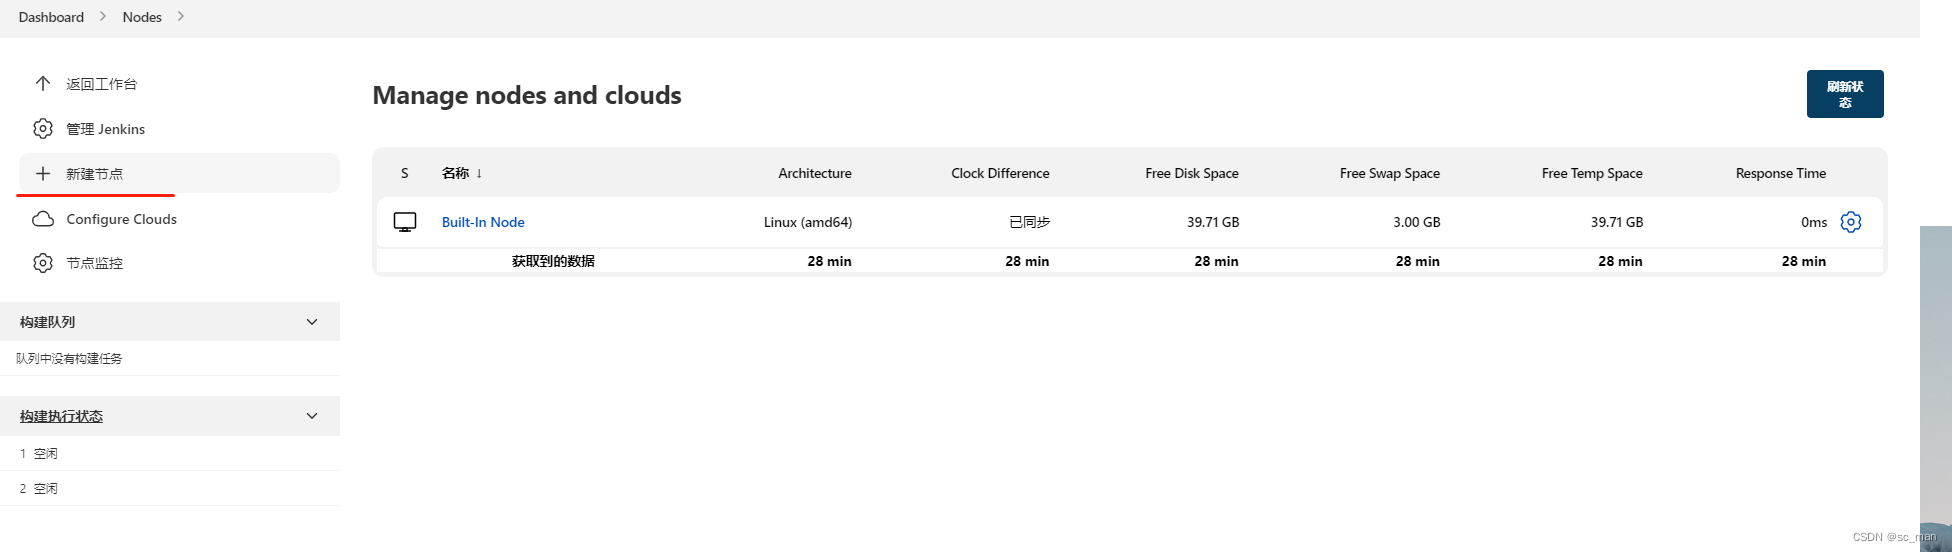Click the cloud icon for Configure Clouds
Image resolution: width=1952 pixels, height=552 pixels.
43,219
